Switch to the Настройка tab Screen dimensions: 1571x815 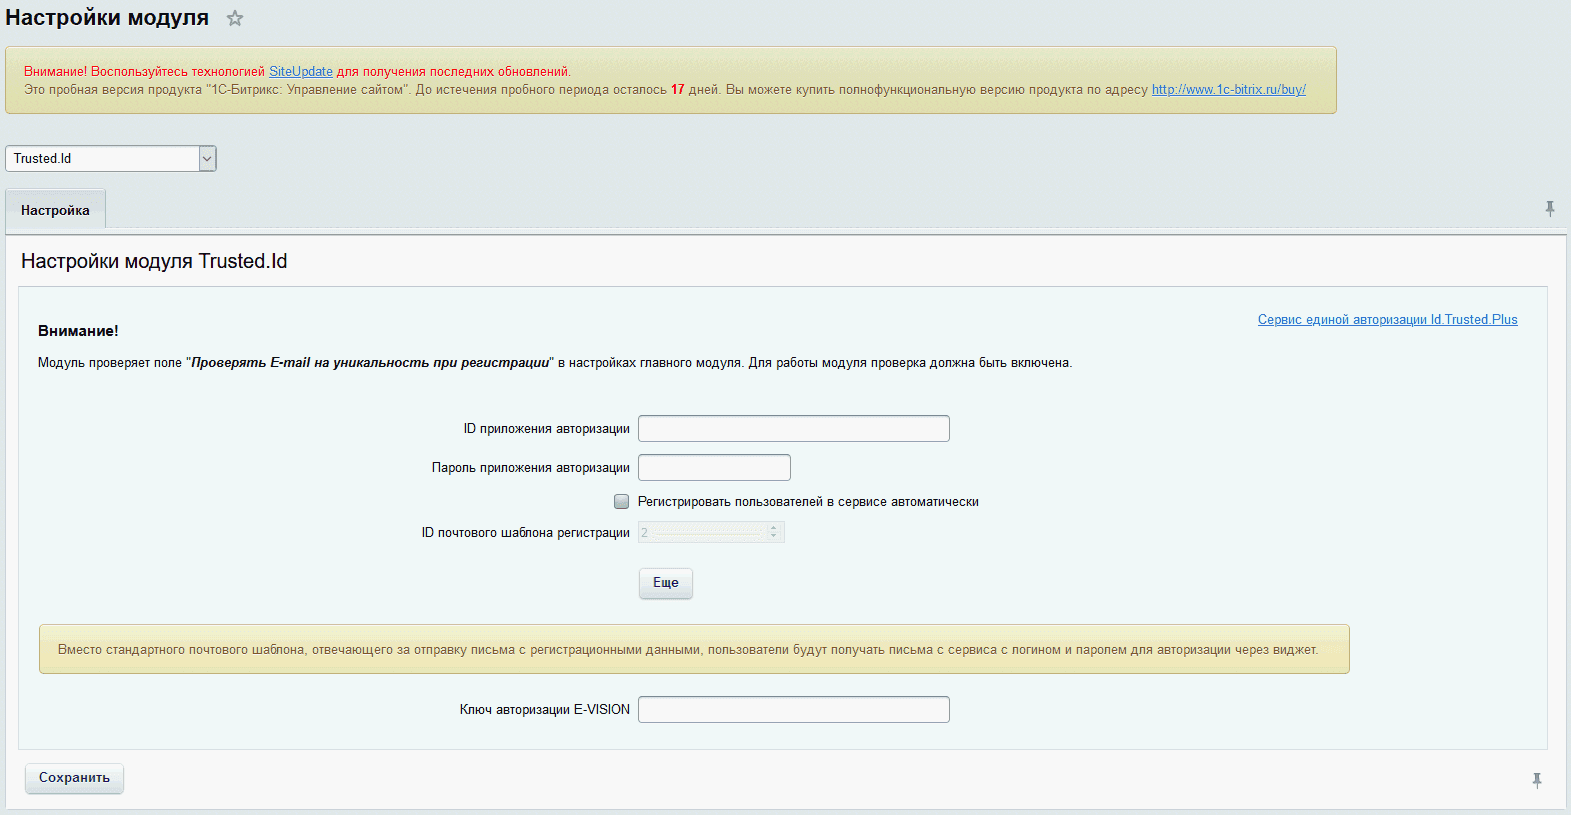pyautogui.click(x=55, y=210)
